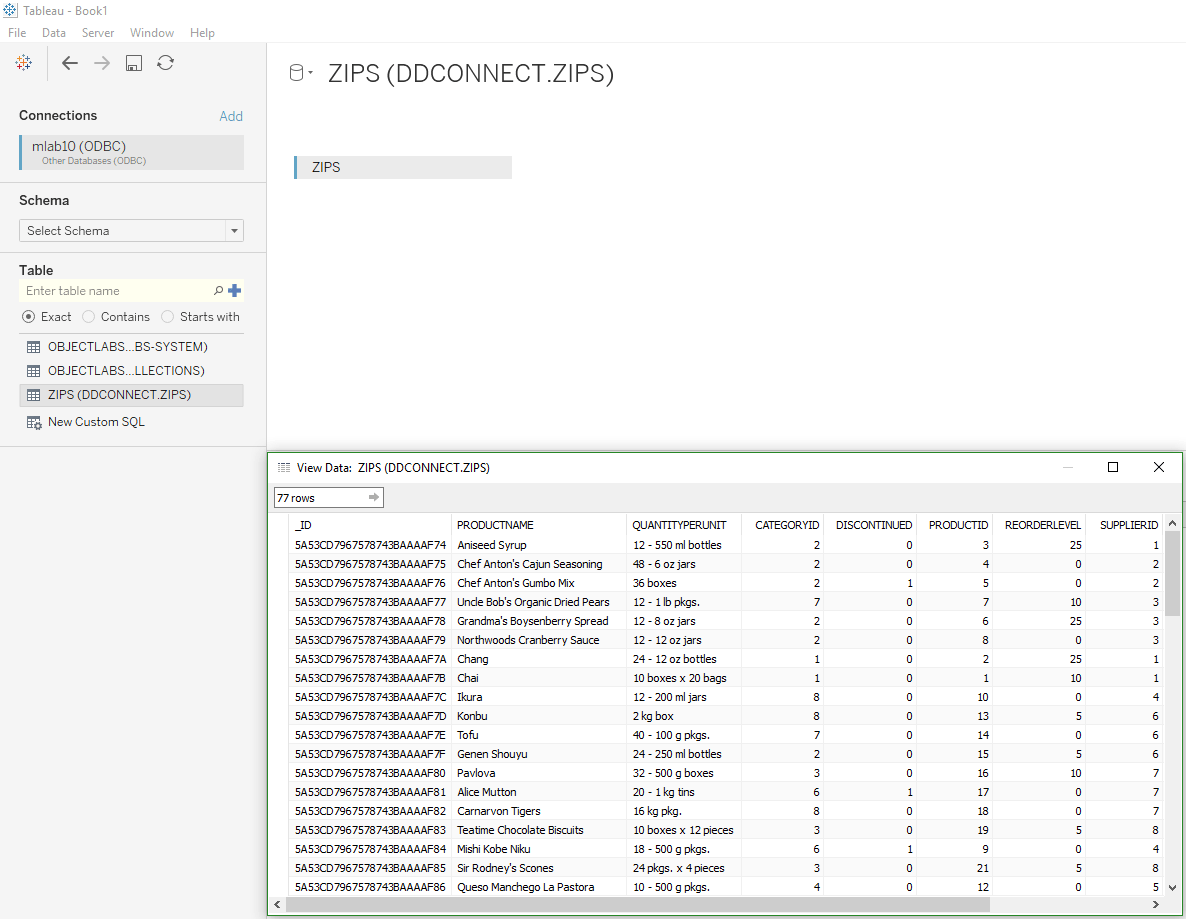Click the data source title ZIPS (DDCONNECT.ZIPS)
1186x919 pixels.
pos(470,73)
